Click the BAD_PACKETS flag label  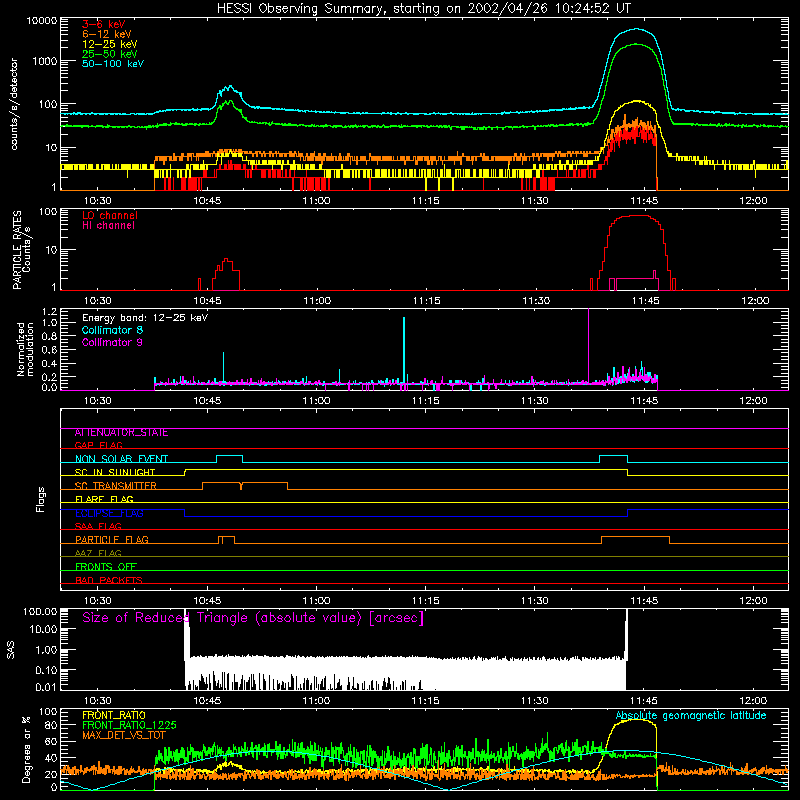click(109, 580)
